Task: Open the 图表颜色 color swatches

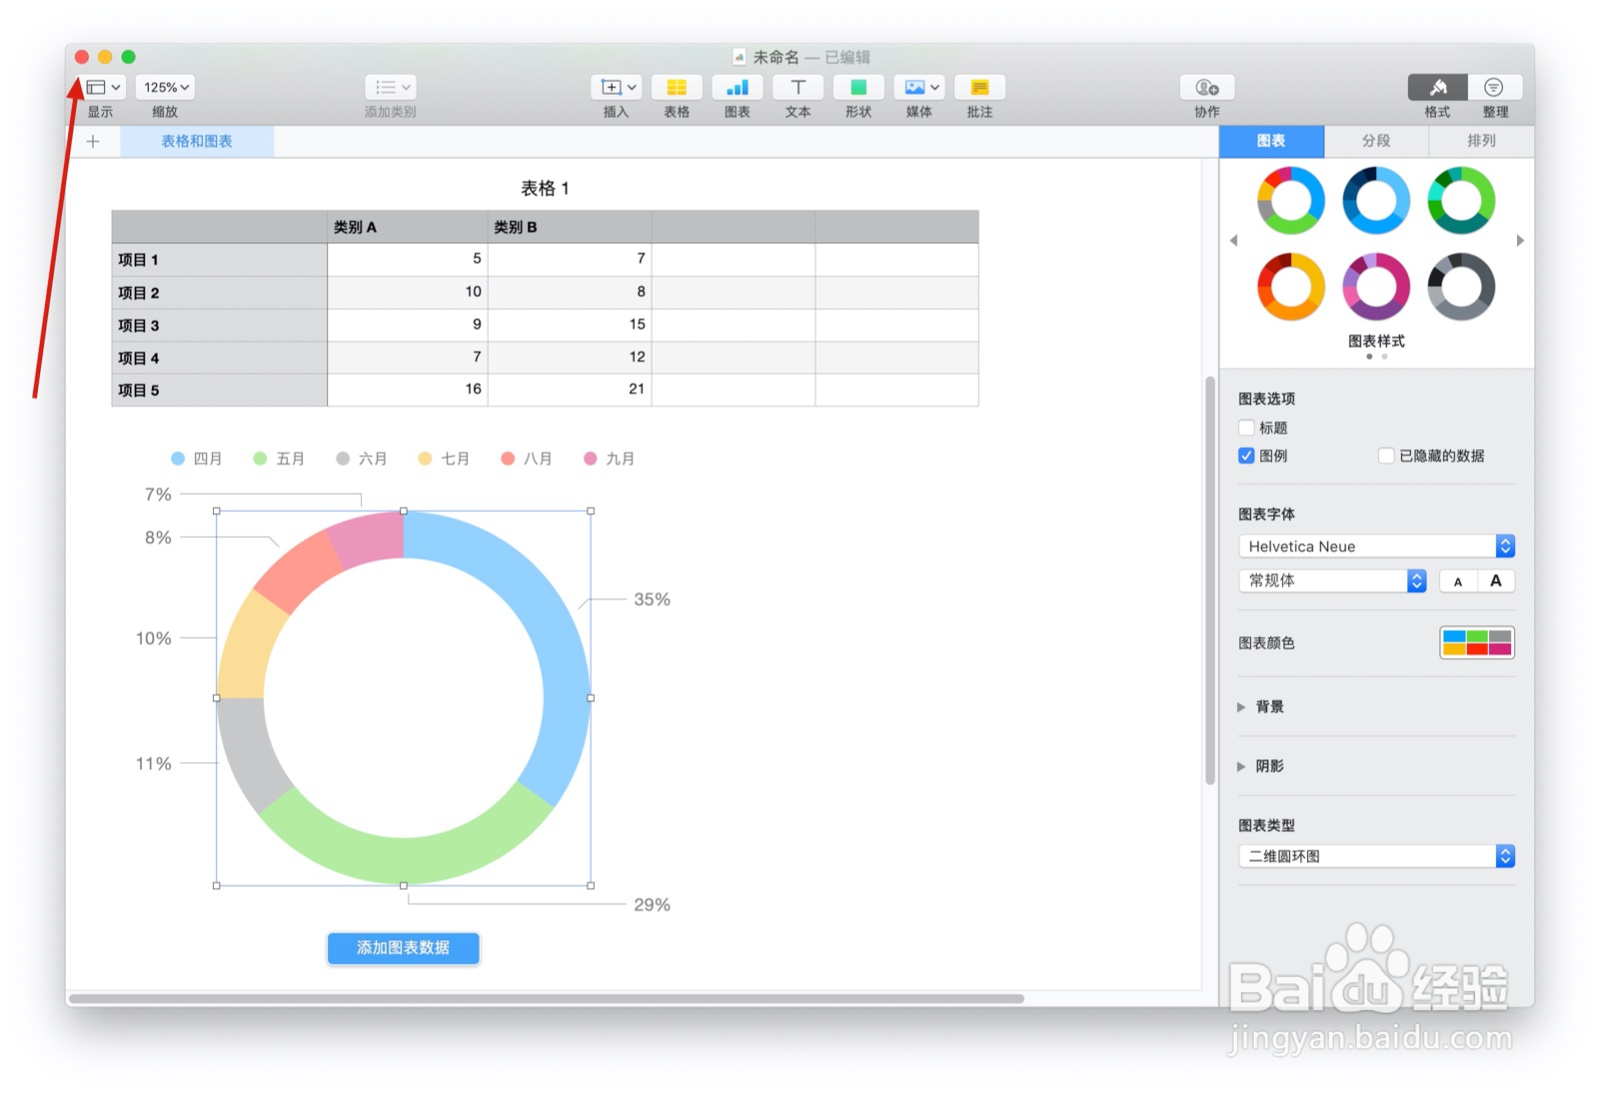Action: [x=1477, y=643]
